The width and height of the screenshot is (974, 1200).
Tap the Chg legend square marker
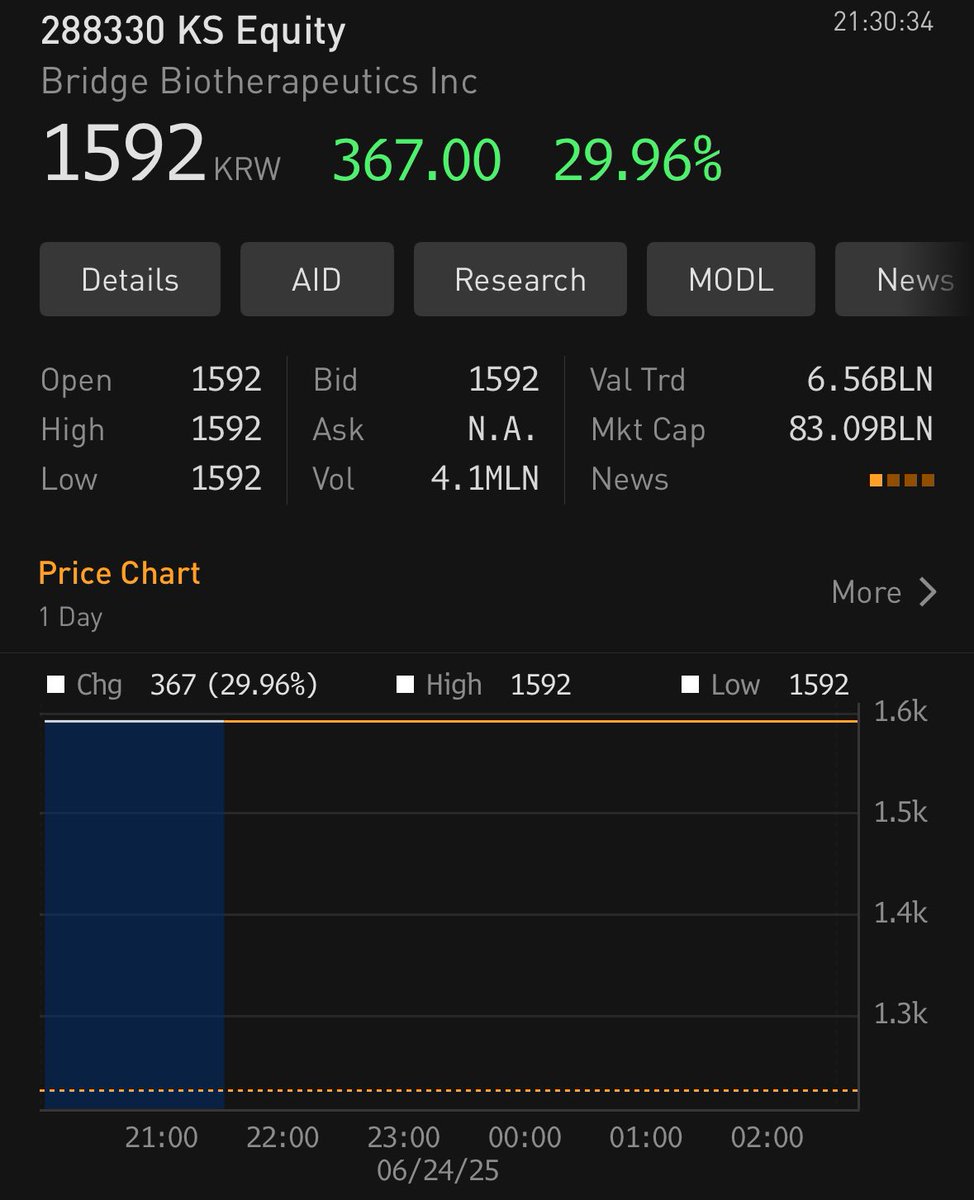coord(55,685)
